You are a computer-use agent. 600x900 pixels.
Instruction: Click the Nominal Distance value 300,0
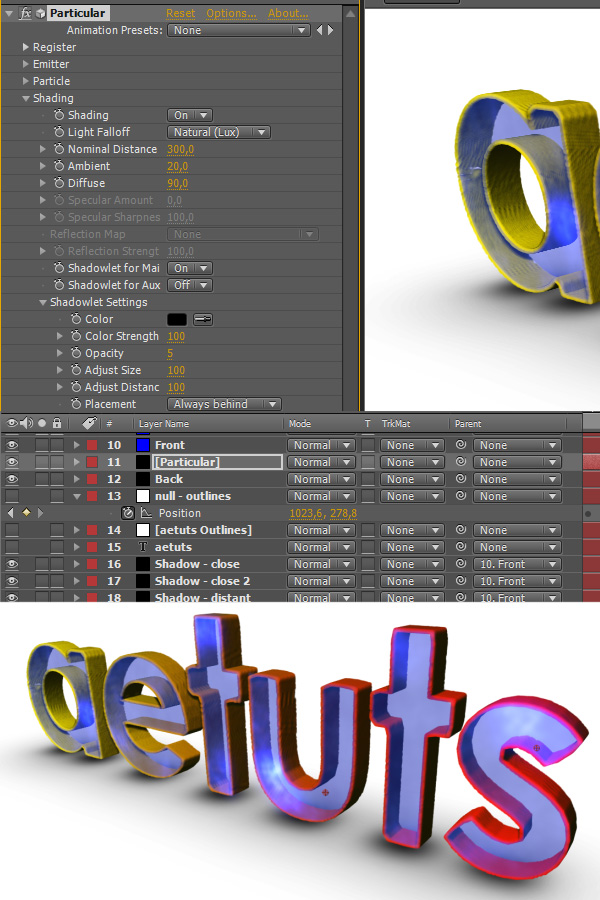180,149
